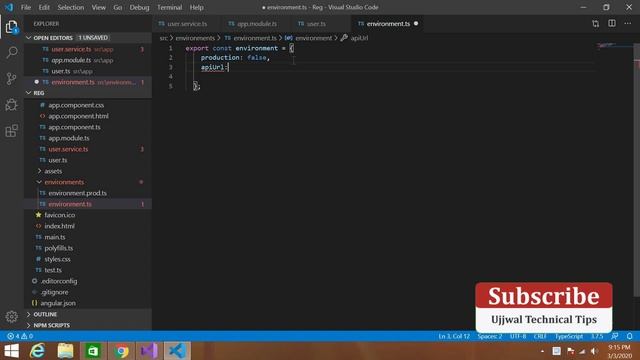640x360 pixels.
Task: Open Chrome from the taskbar
Action: click(x=121, y=351)
